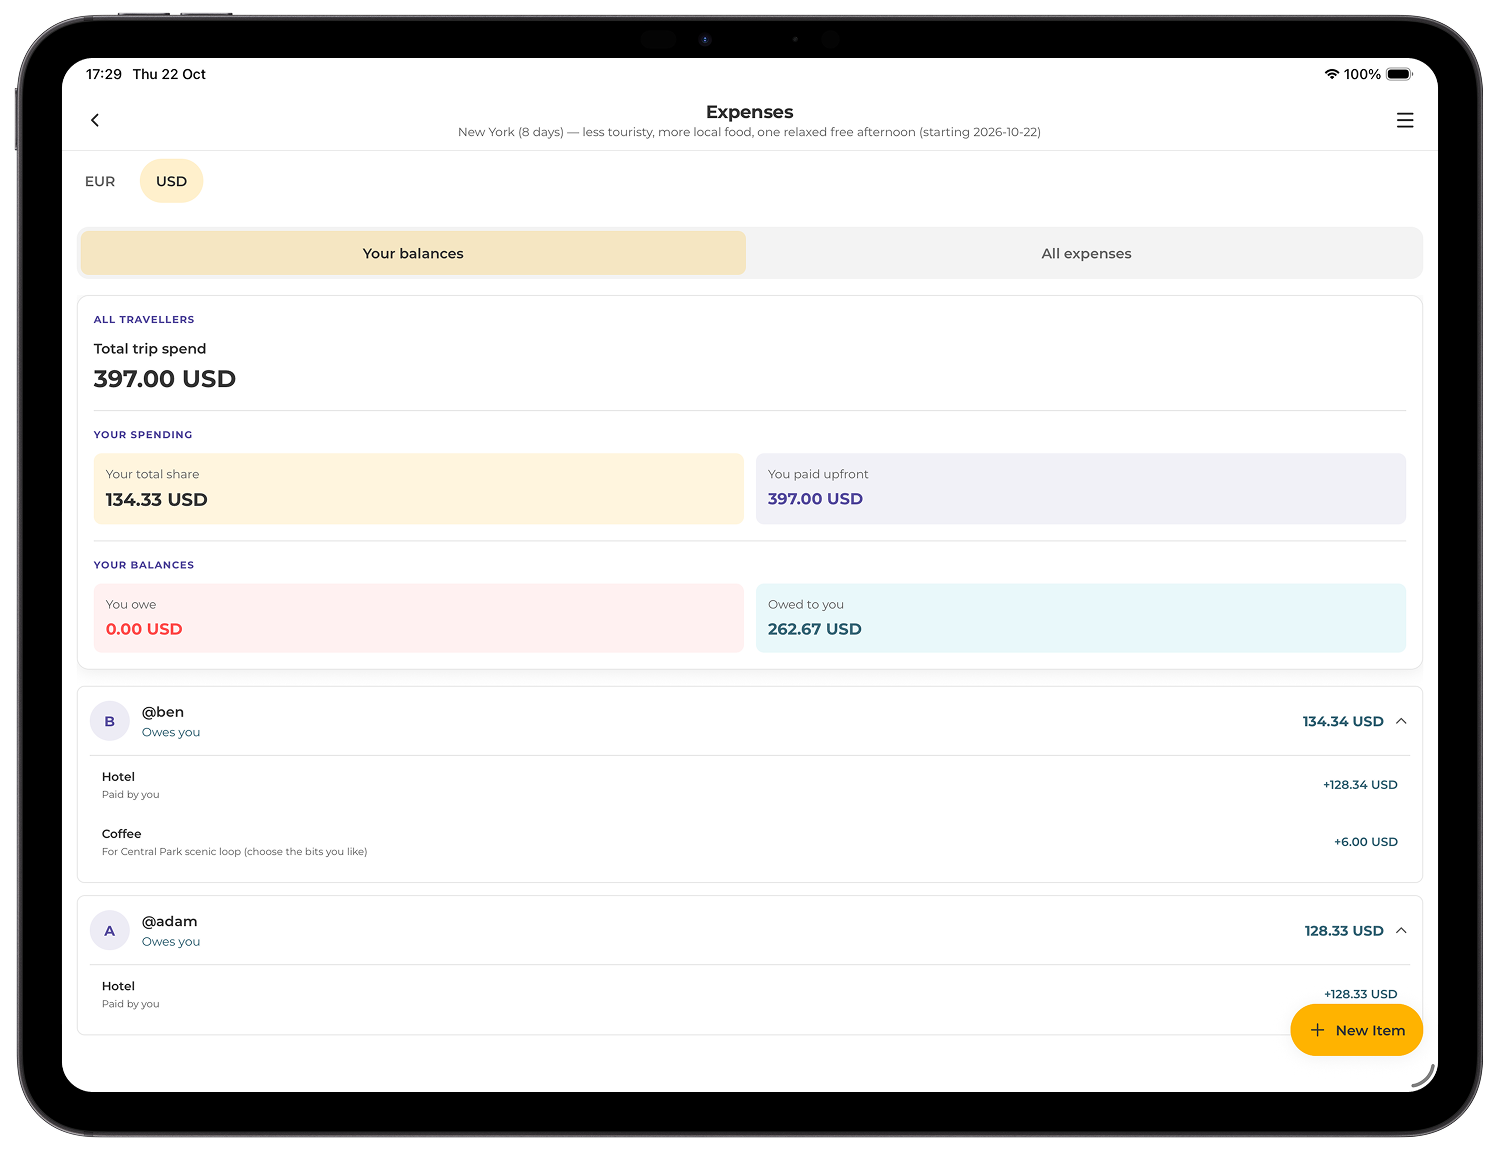The width and height of the screenshot is (1500, 1150).
Task: Open @ben's Hotel expense of +128.34 USD
Action: pyautogui.click(x=750, y=785)
